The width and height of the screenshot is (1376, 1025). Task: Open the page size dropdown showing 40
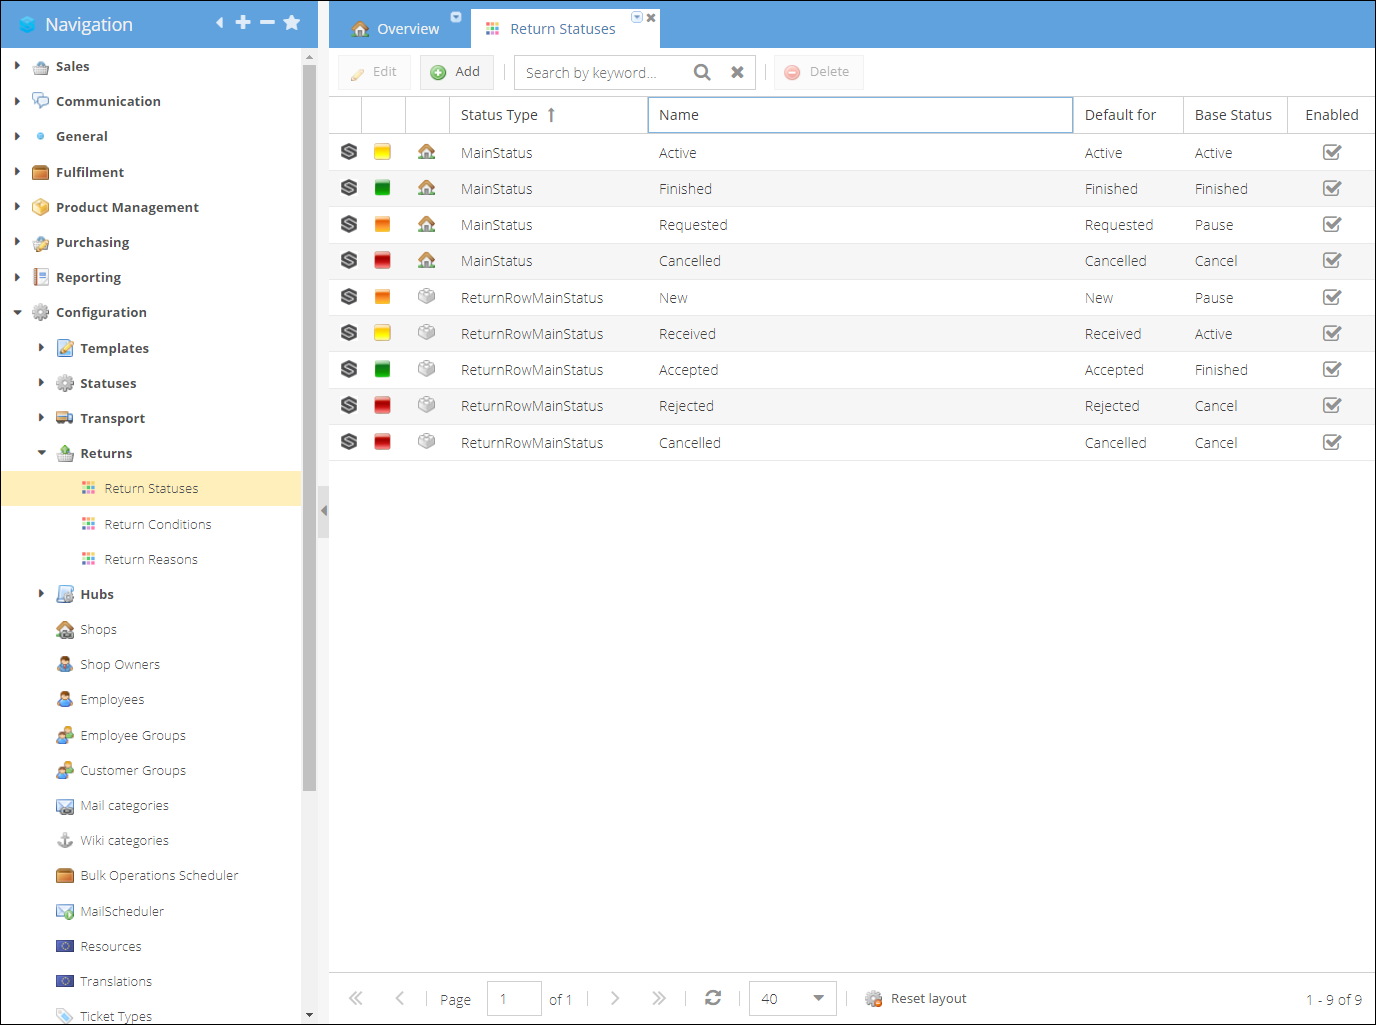point(818,998)
